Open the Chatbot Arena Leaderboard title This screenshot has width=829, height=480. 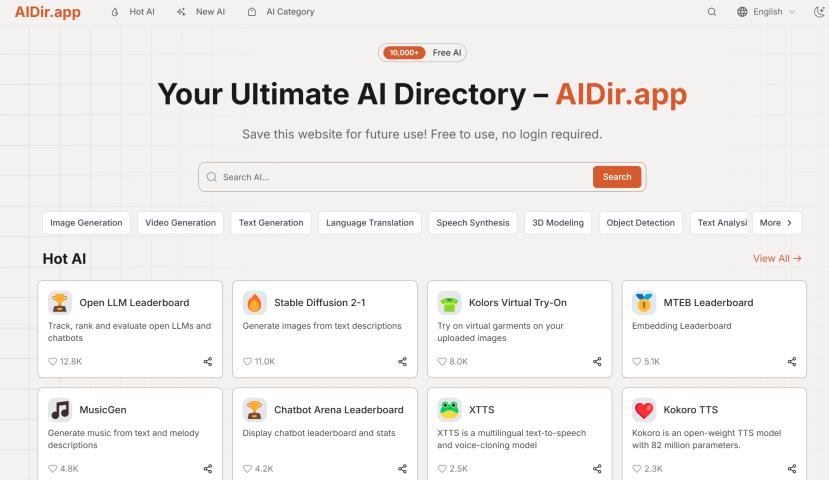pos(338,410)
